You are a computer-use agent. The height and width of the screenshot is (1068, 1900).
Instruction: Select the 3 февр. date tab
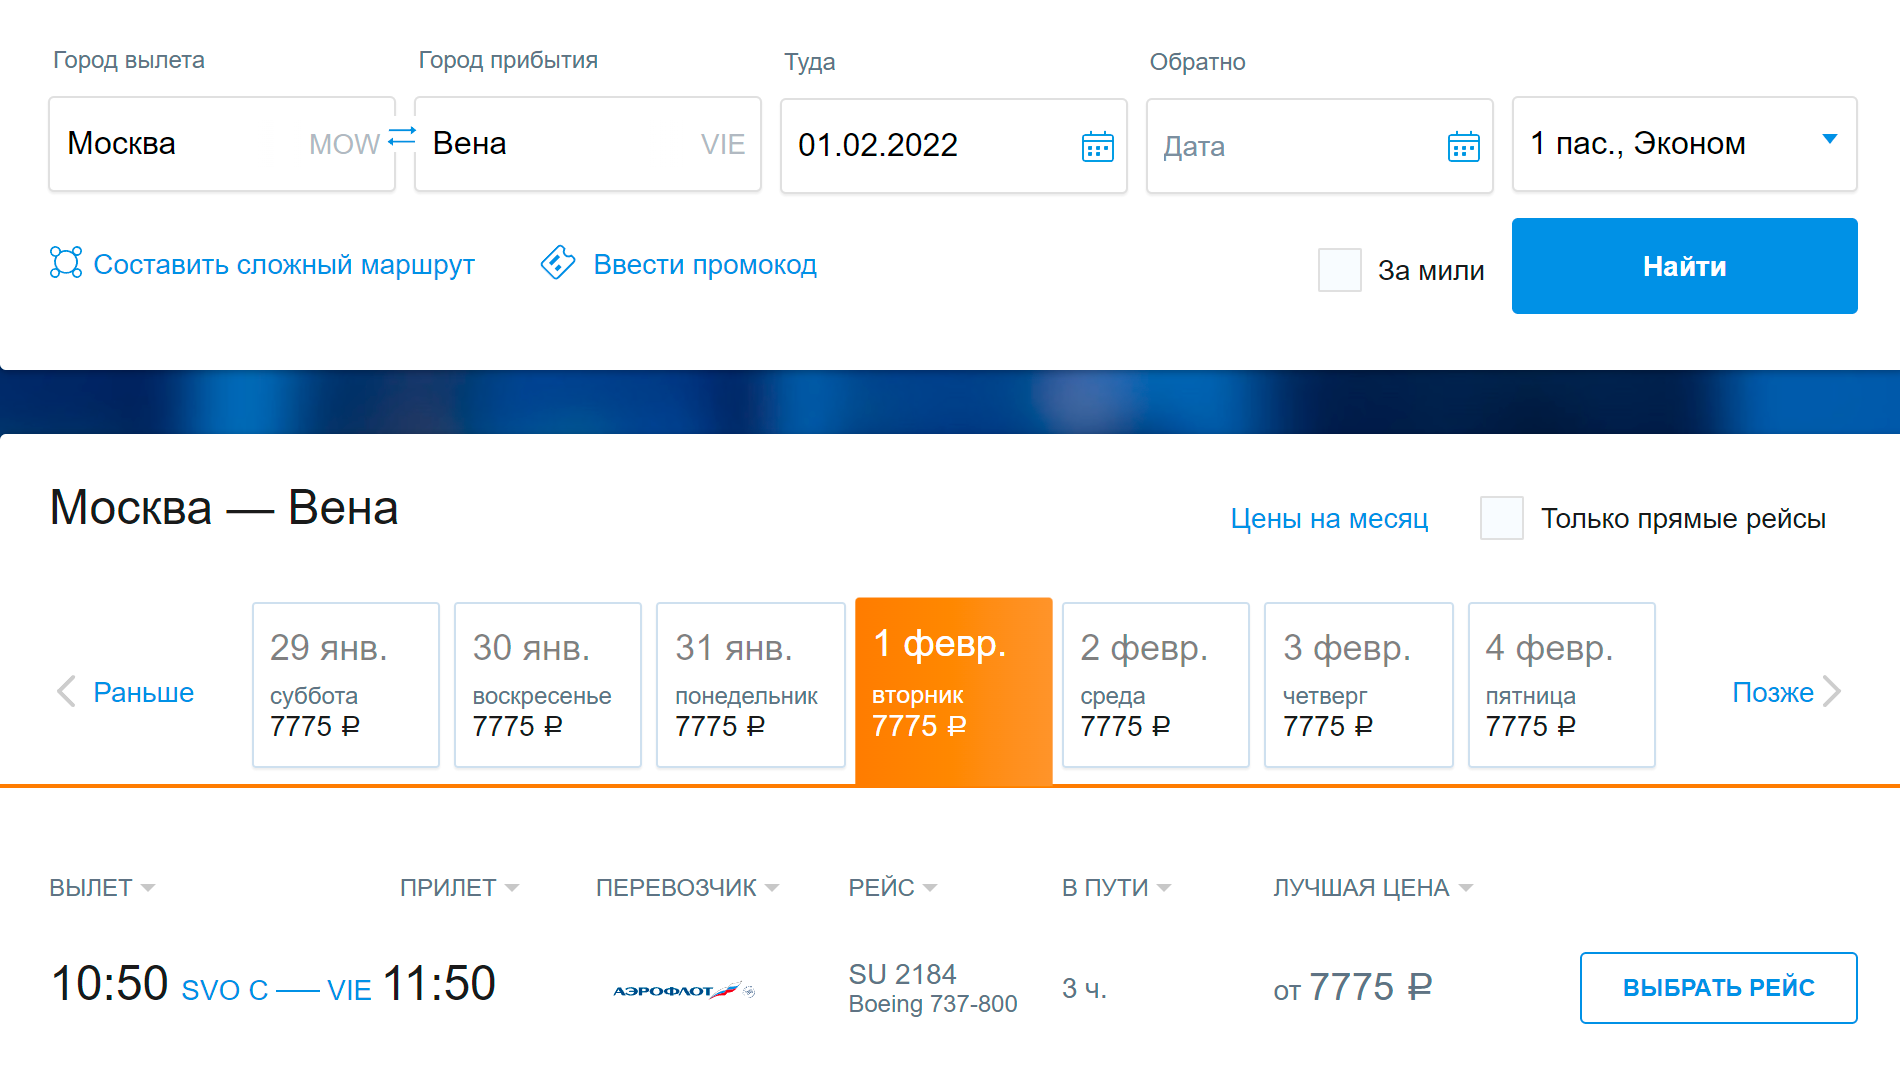[1359, 685]
